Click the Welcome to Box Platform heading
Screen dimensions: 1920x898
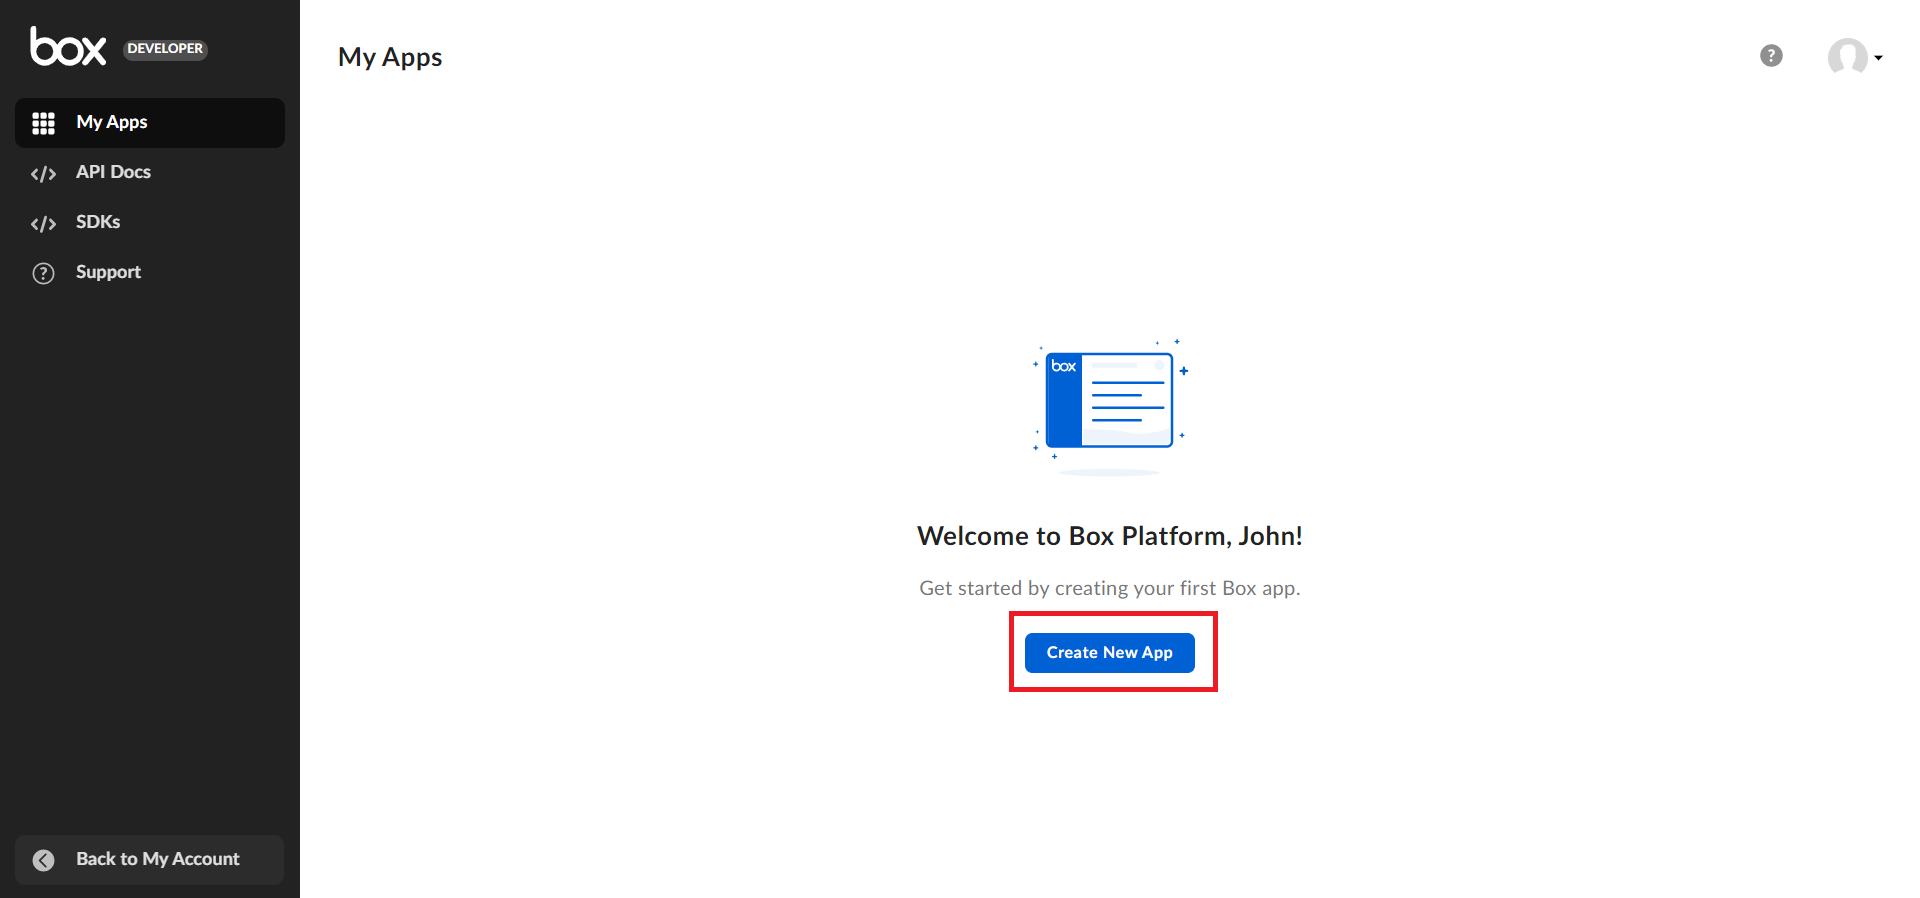point(1109,536)
